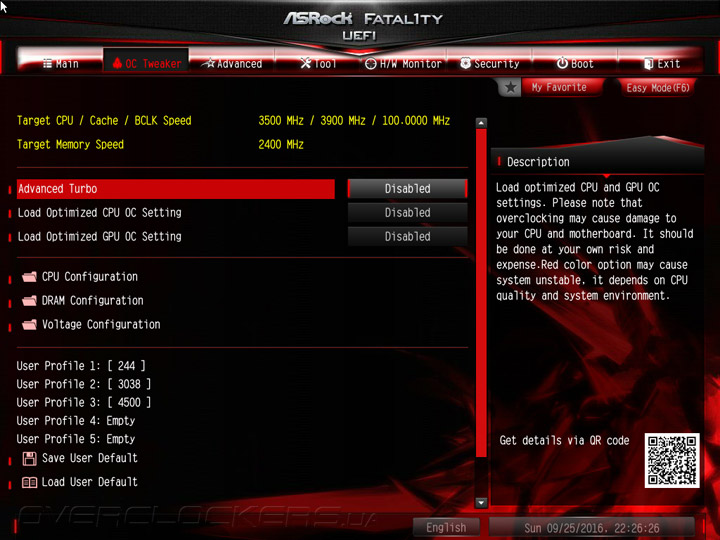
Task: Click the QR code for details
Action: click(x=672, y=460)
